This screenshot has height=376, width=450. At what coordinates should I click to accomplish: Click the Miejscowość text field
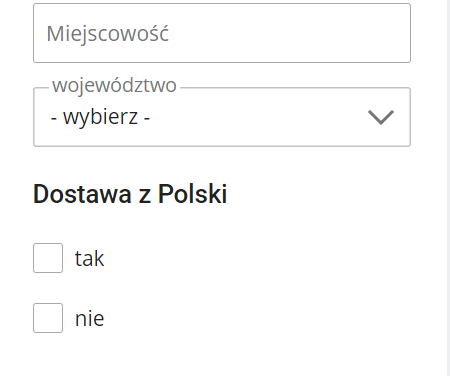[222, 33]
